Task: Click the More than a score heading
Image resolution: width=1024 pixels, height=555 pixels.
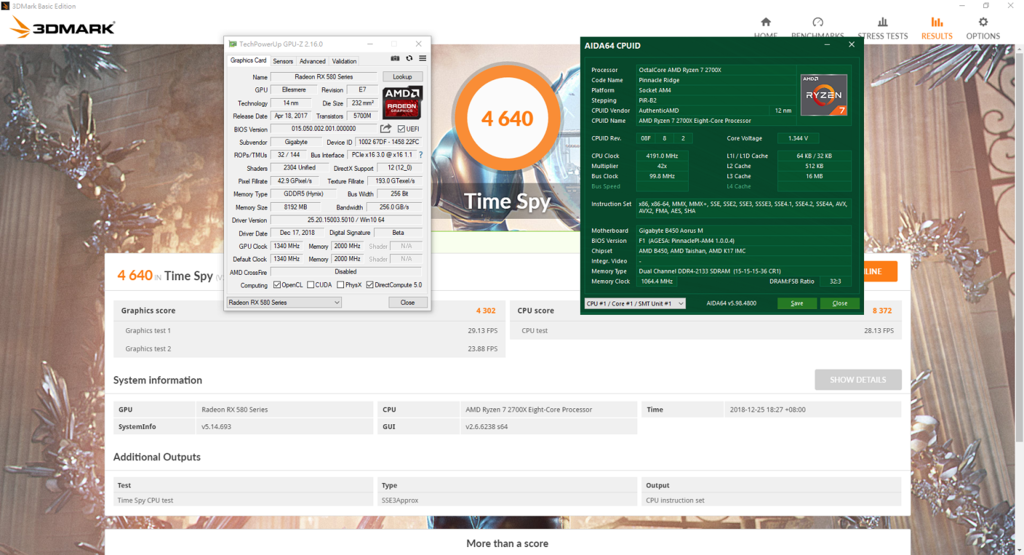Action: 507,543
